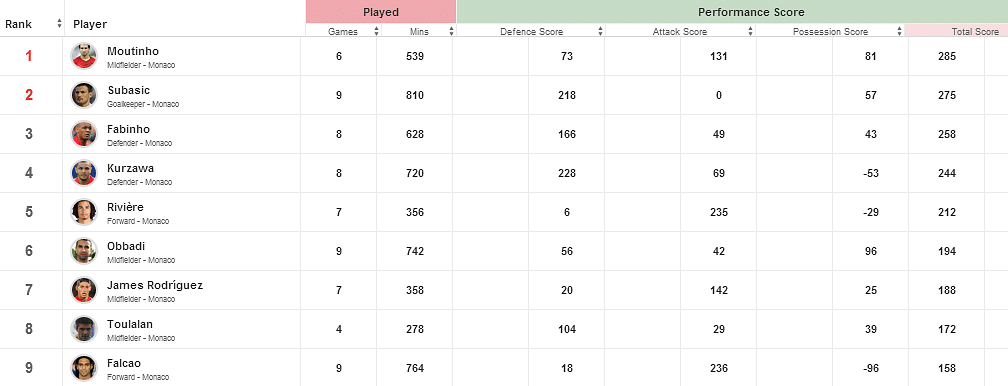Click rank number 1 in red
Viewport: 1008px width, 386px height.
(x=28, y=56)
